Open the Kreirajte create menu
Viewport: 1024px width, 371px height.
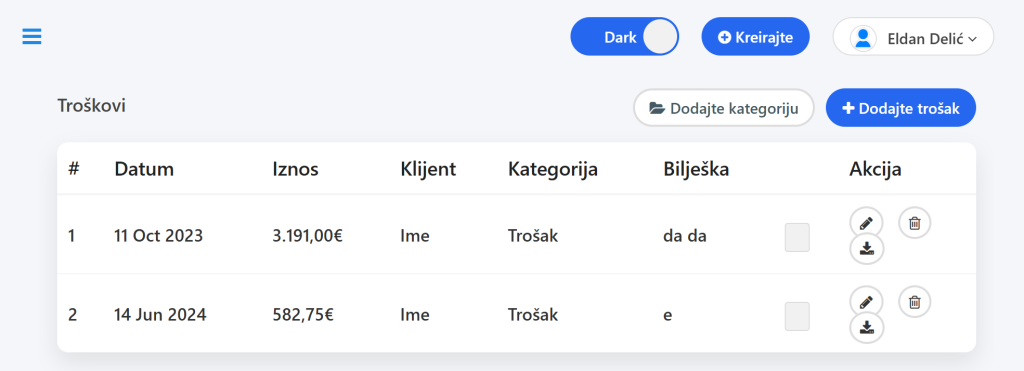(x=755, y=37)
